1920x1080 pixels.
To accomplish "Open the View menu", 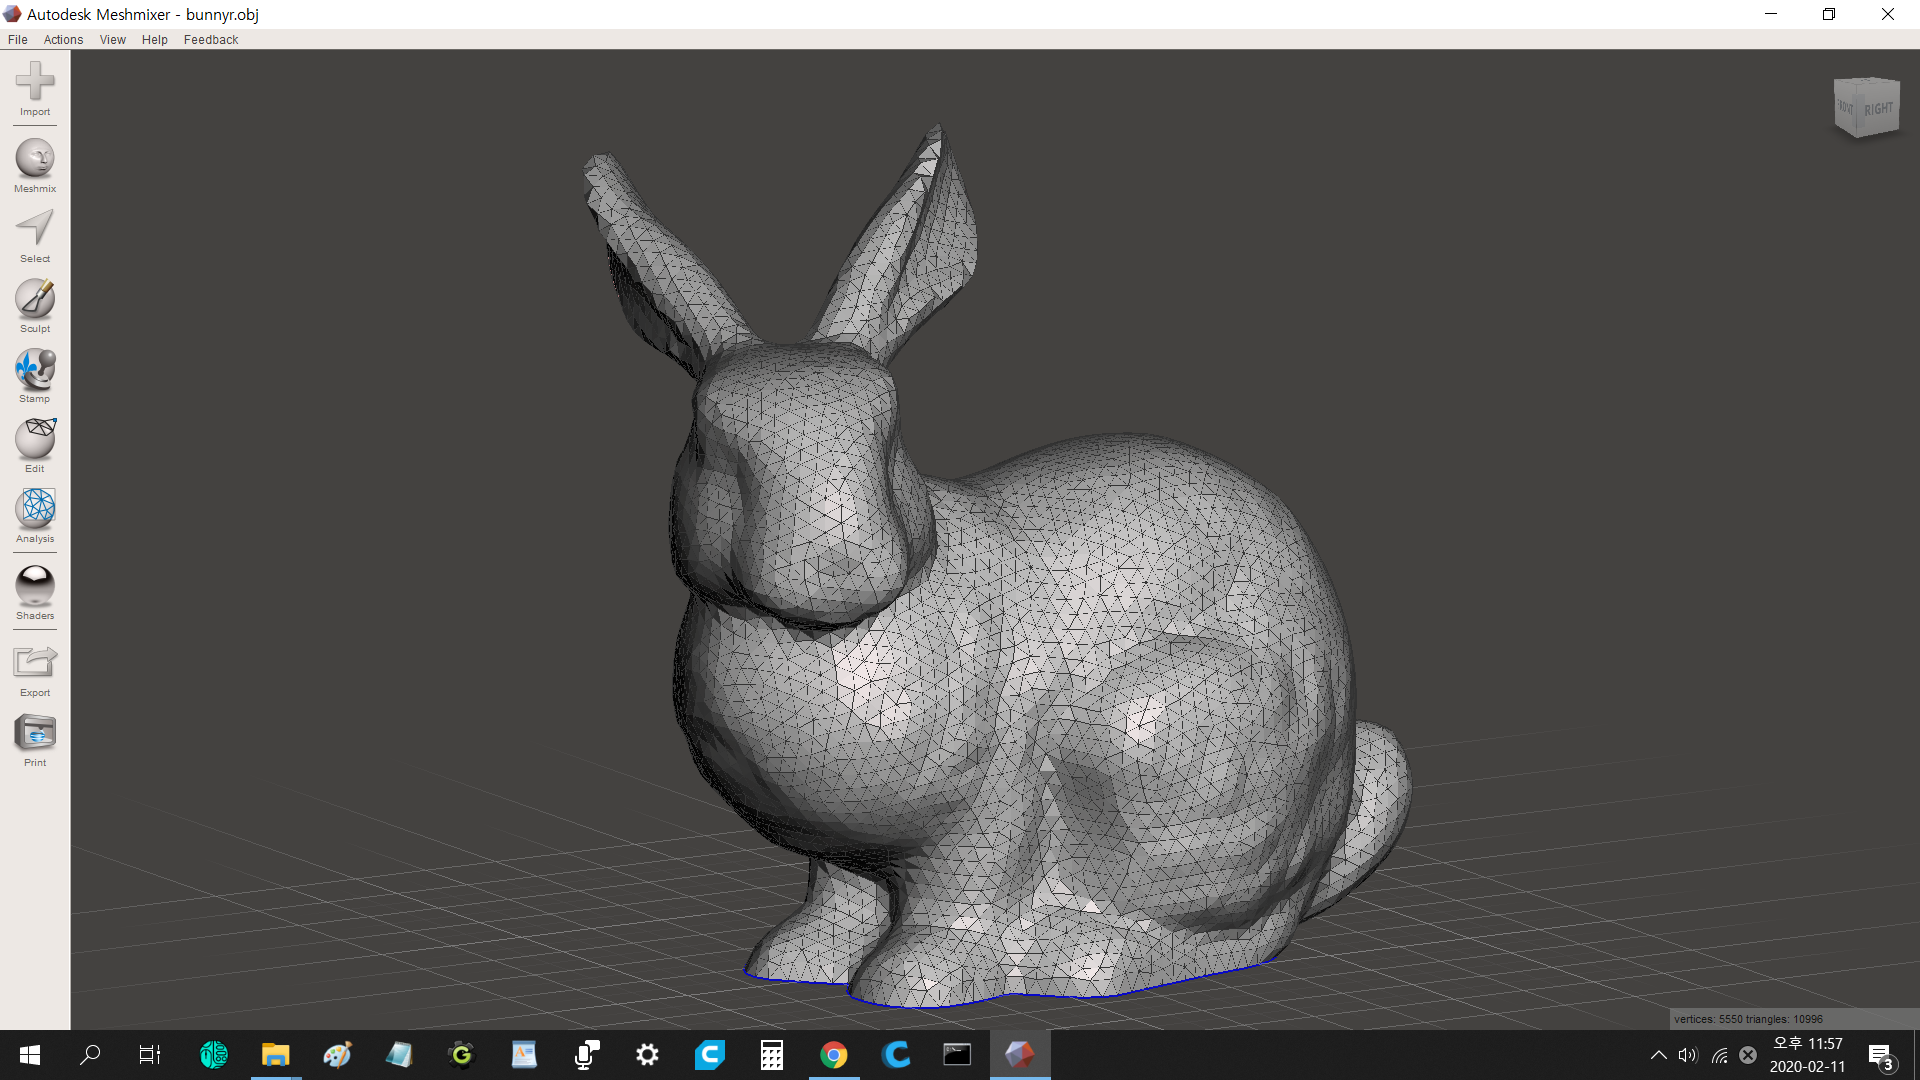I will click(112, 40).
